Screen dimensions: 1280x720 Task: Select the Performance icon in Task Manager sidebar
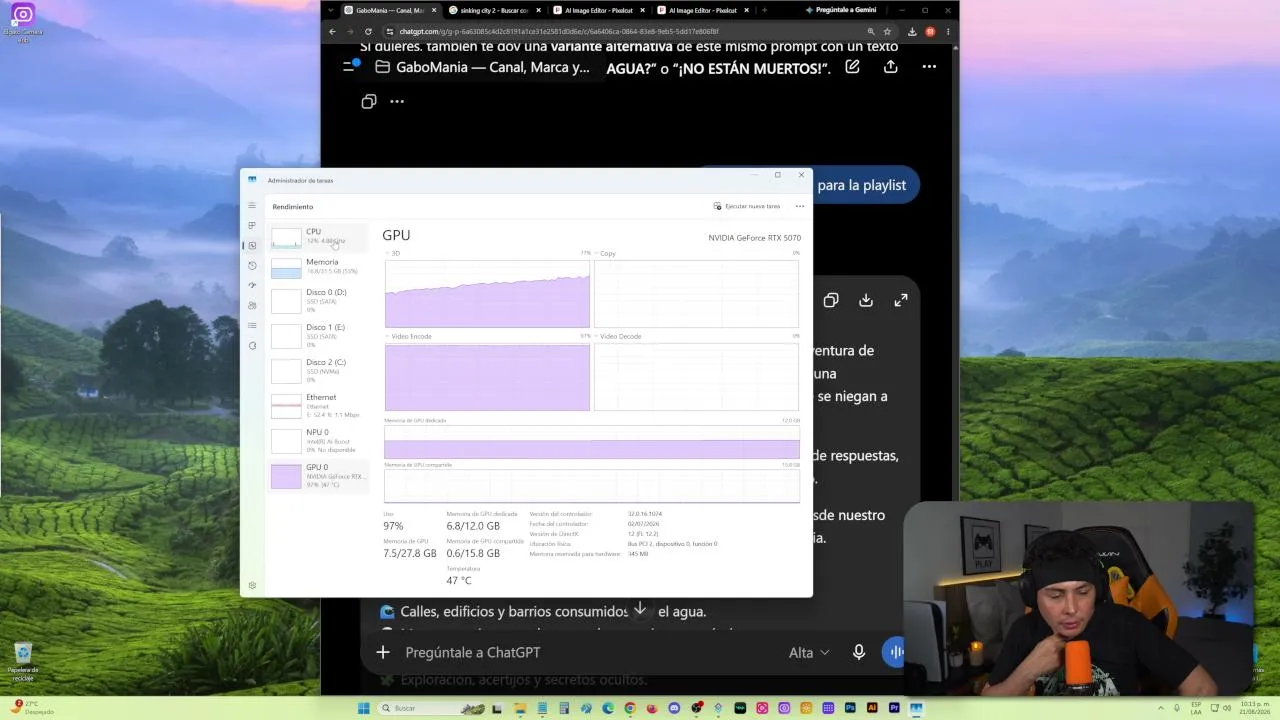pyautogui.click(x=252, y=245)
